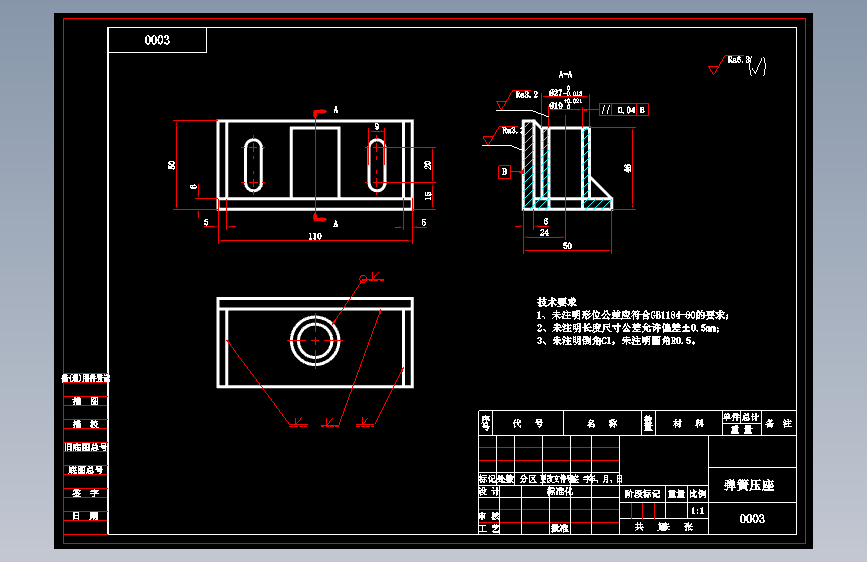867x562 pixels.
Task: Select the "9" slot width dimension
Action: click(377, 126)
